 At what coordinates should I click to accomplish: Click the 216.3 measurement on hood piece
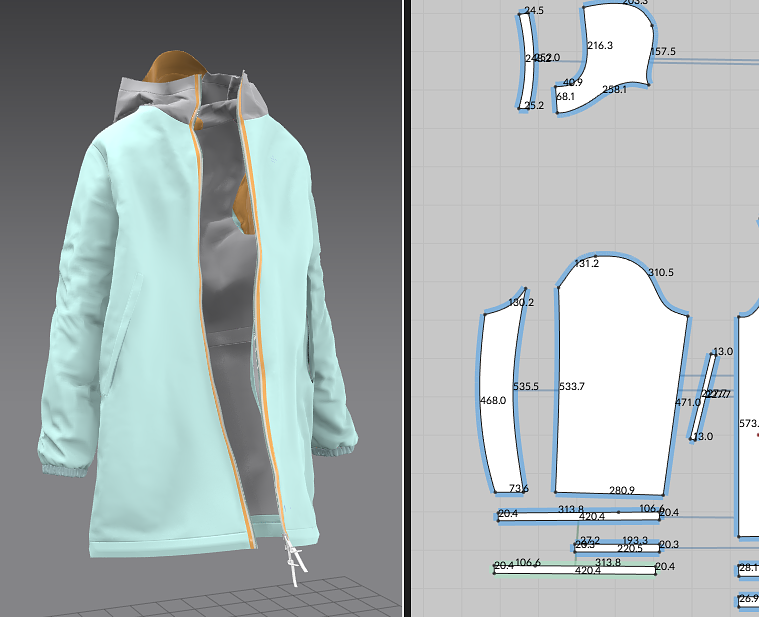pyautogui.click(x=600, y=45)
